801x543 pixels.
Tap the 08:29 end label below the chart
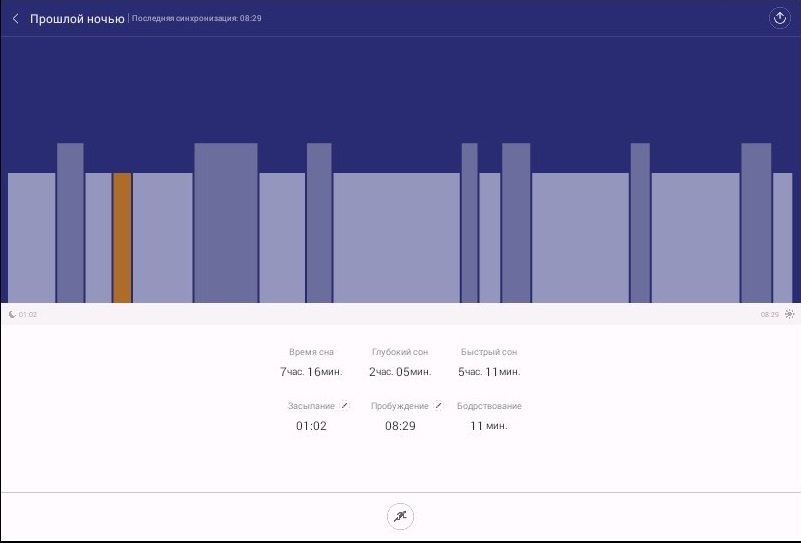coord(769,315)
